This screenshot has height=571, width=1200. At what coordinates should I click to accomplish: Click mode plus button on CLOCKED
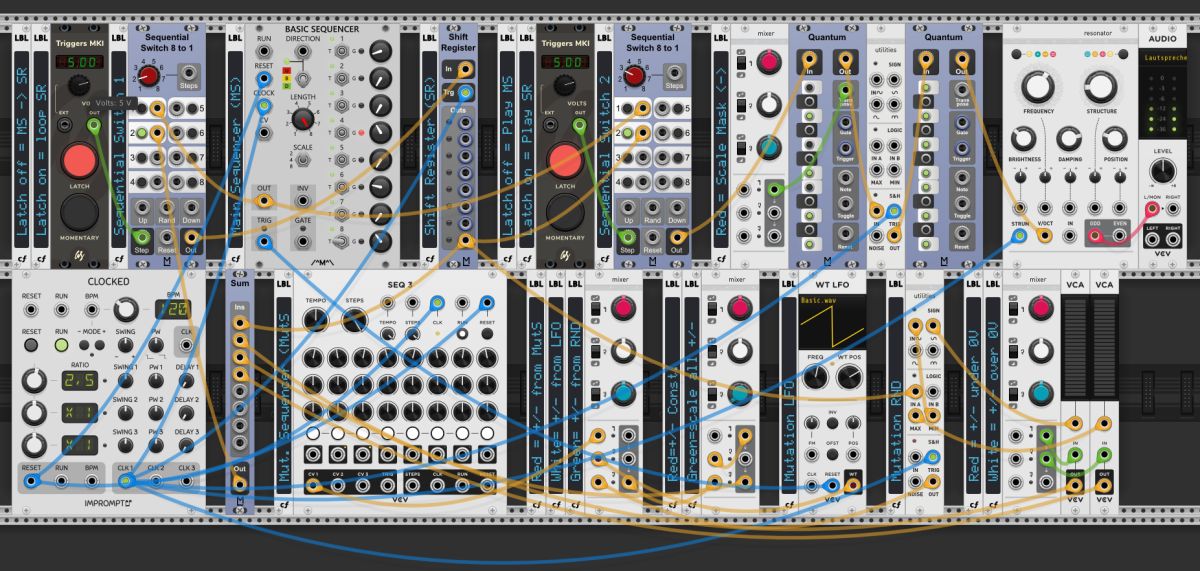101,345
